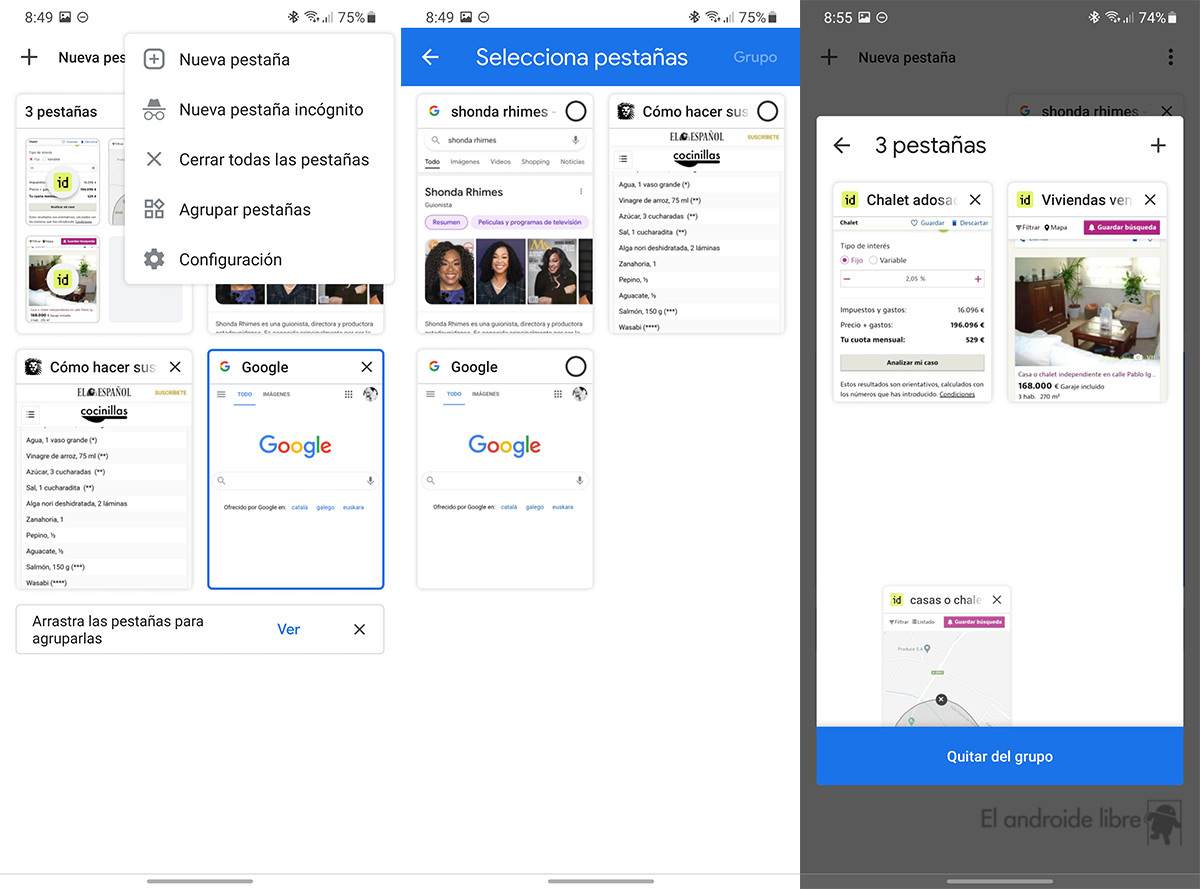Tap the Descartar link in the Chalet preview
The image size is (1200, 889).
[x=968, y=223]
